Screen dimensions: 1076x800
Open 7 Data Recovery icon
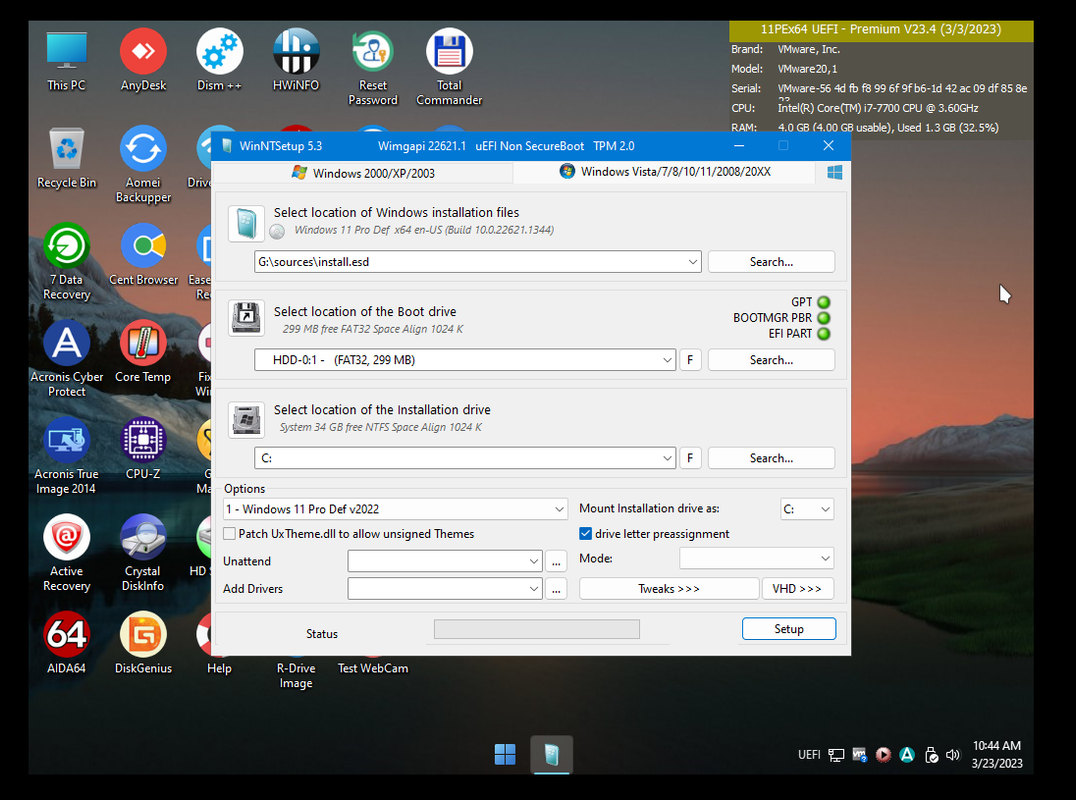click(67, 262)
